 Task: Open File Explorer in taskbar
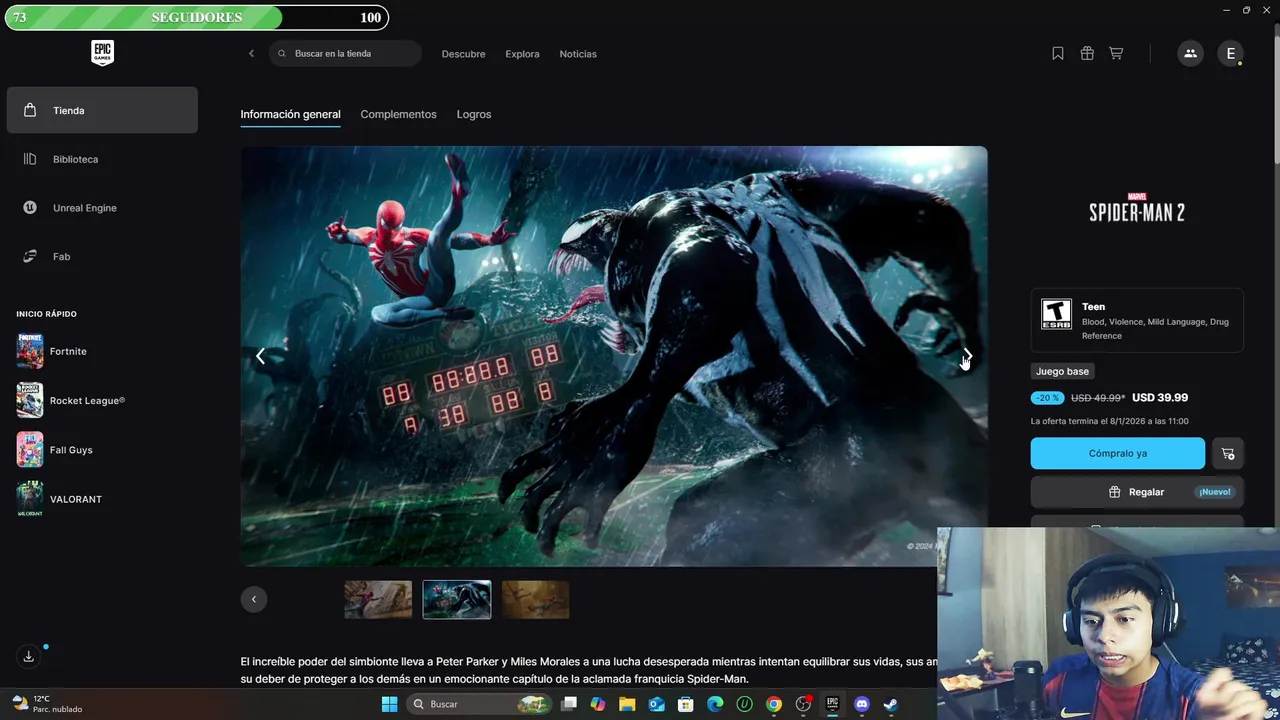pyautogui.click(x=627, y=704)
